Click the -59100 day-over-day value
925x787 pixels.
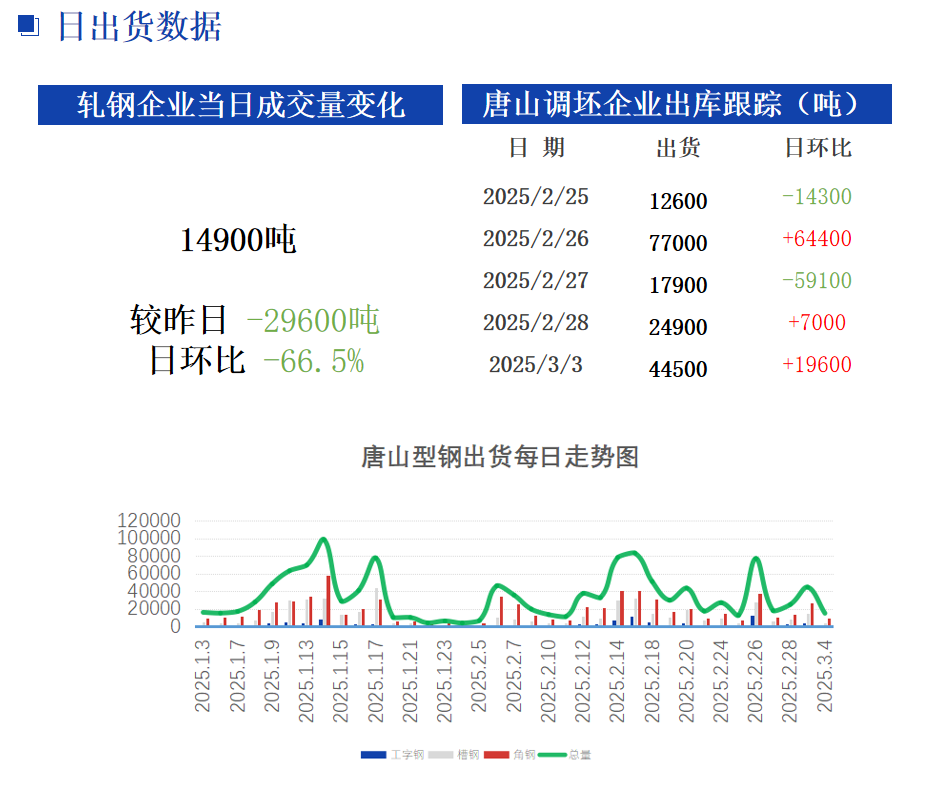(817, 281)
